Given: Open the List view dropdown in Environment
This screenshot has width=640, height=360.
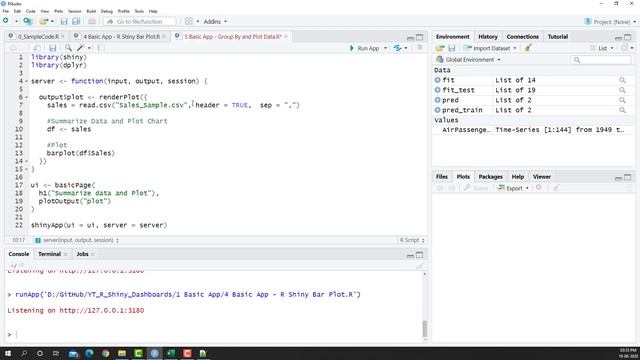Looking at the screenshot, I should coord(602,48).
